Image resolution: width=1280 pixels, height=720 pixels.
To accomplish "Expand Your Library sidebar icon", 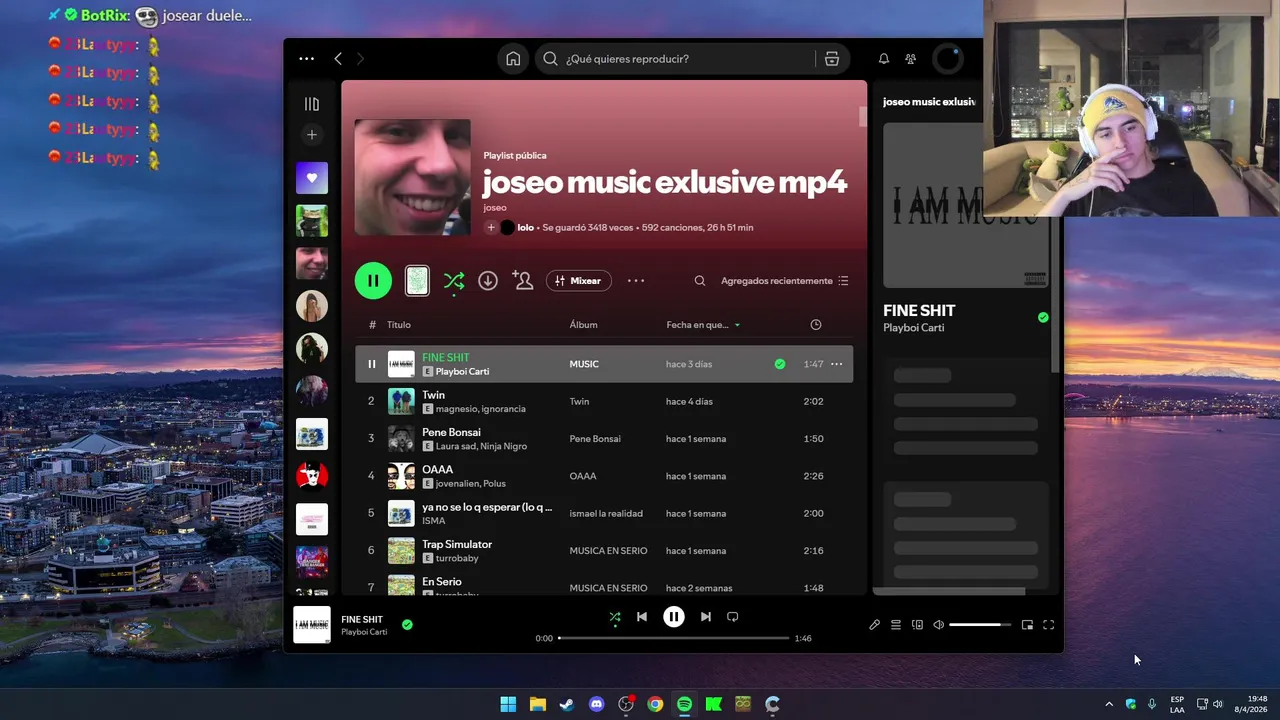I will pyautogui.click(x=312, y=104).
